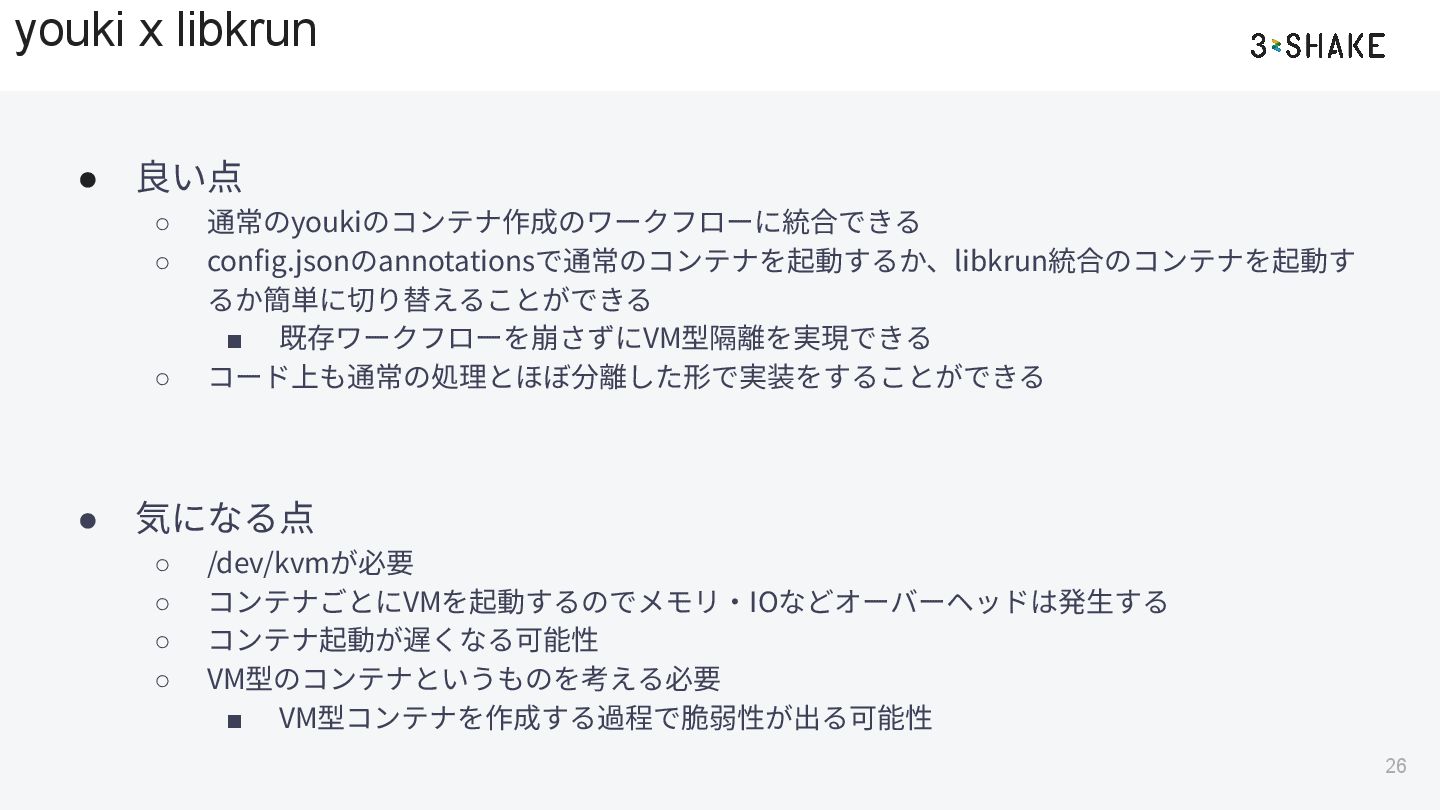Click the line about メモリ・IOなどオーバーヘッド
The image size is (1440, 810).
pyautogui.click(x=687, y=602)
